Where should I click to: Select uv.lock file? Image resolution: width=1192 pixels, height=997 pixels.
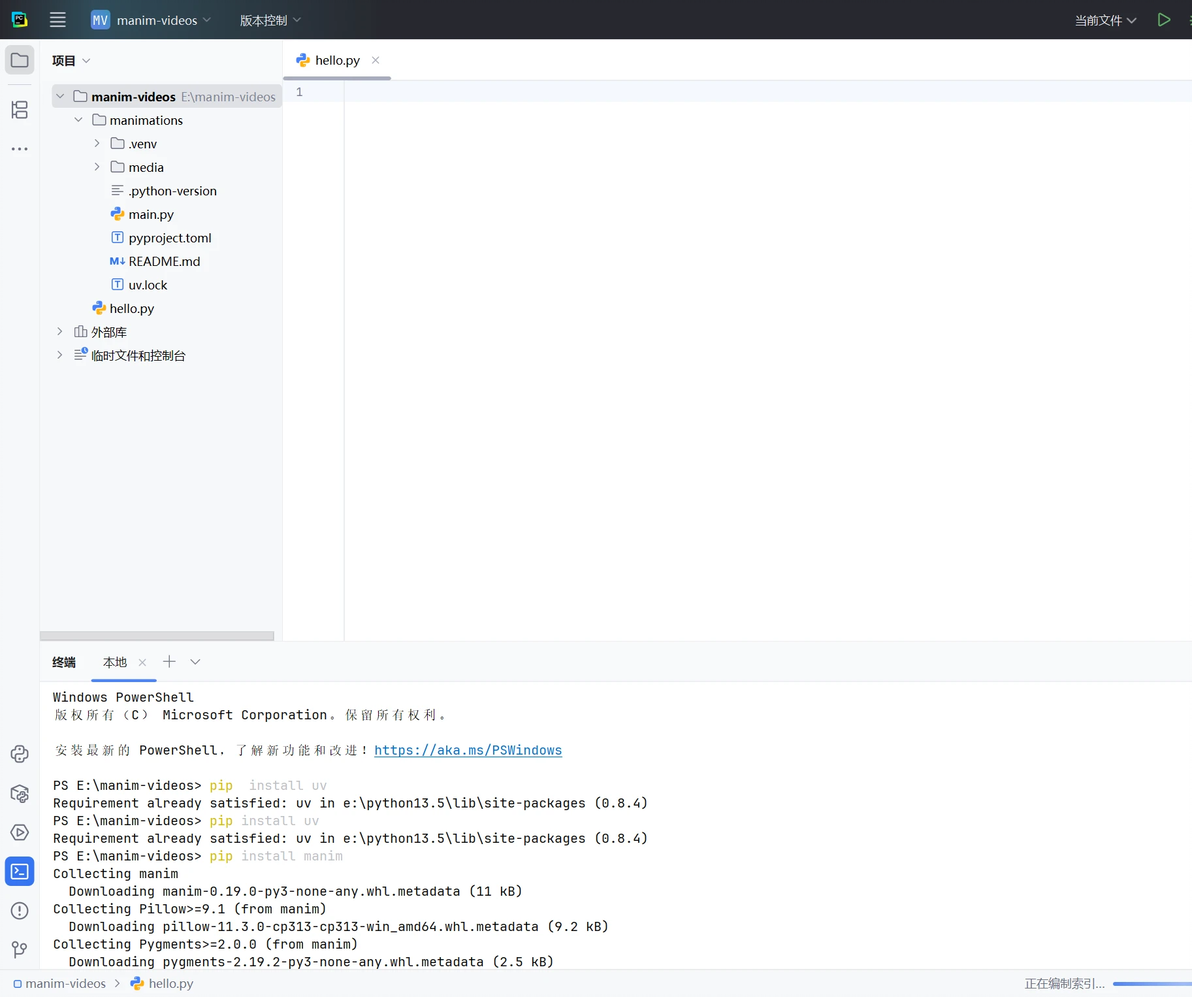[139, 285]
